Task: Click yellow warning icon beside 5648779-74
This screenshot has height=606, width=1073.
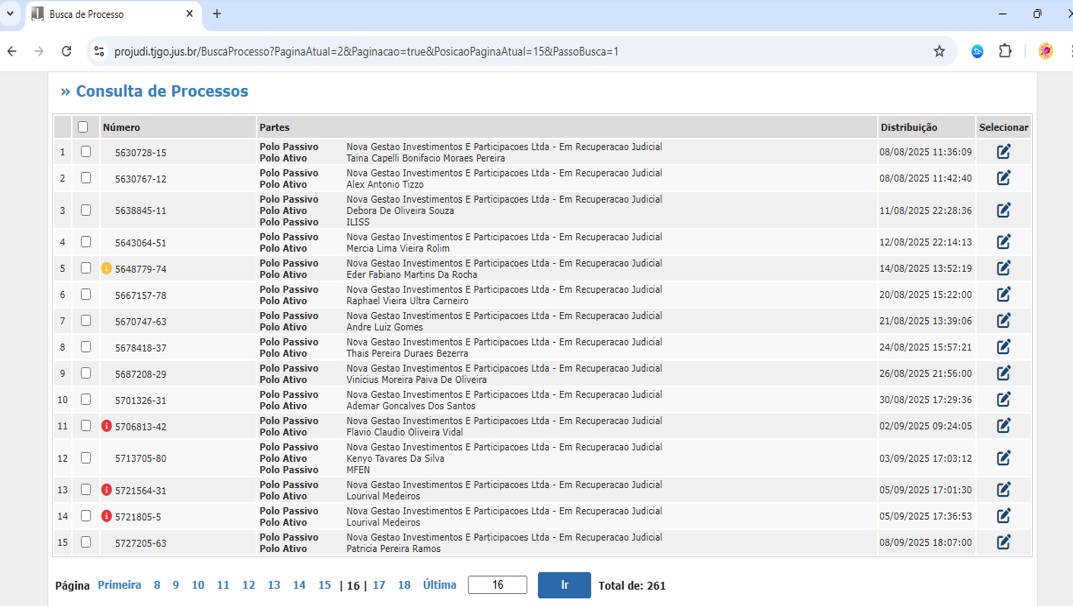Action: [x=107, y=269]
